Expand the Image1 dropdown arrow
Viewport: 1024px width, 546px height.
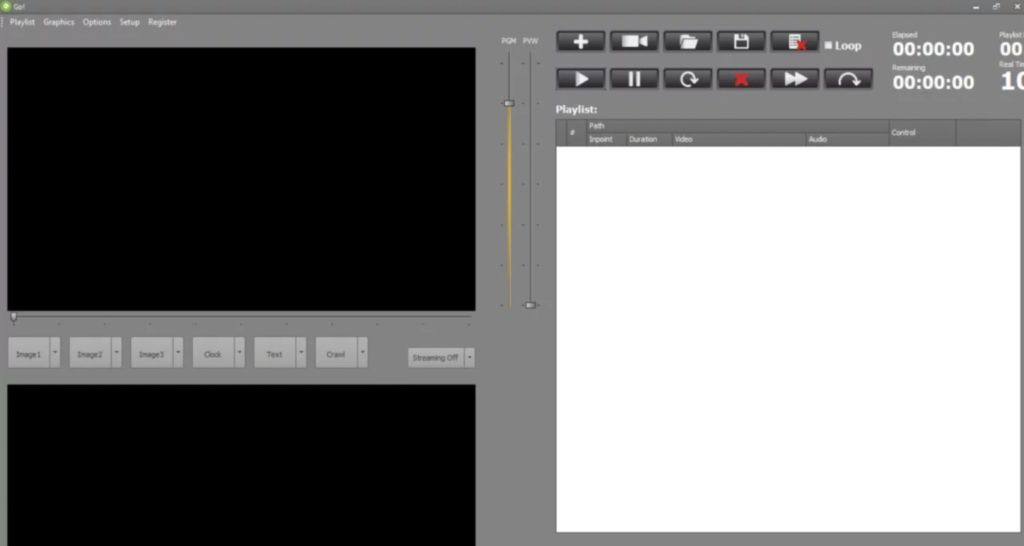[x=55, y=353]
